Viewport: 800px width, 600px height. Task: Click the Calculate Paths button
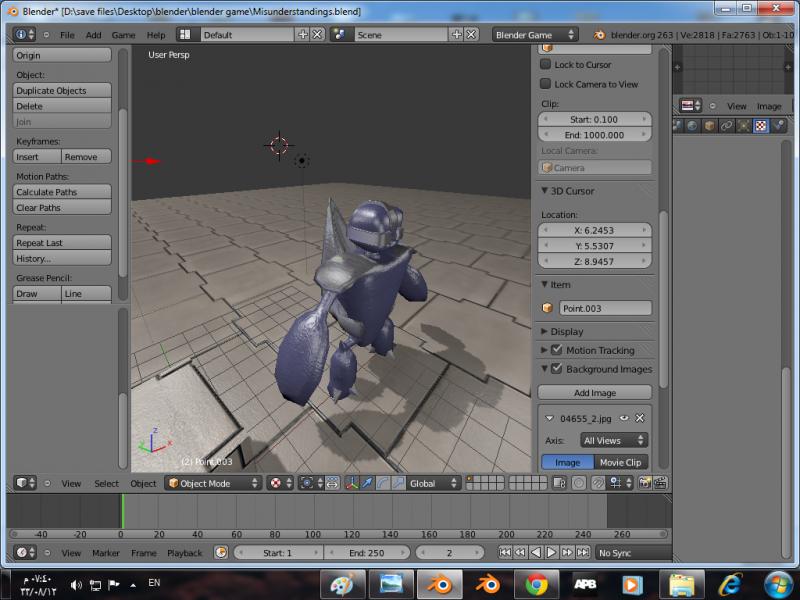pyautogui.click(x=62, y=192)
